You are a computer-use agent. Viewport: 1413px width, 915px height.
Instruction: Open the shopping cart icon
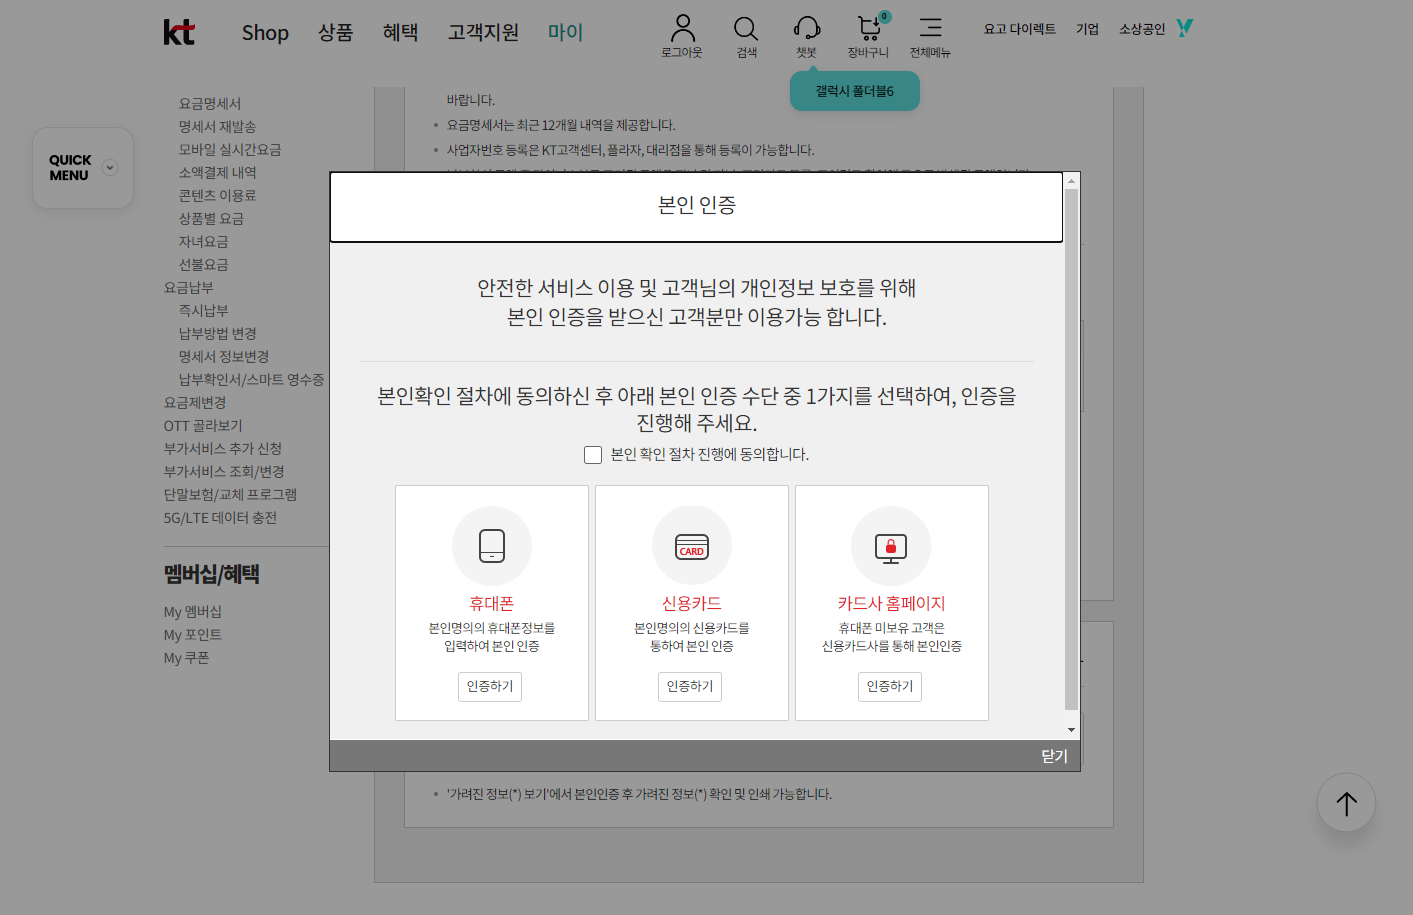tap(868, 28)
